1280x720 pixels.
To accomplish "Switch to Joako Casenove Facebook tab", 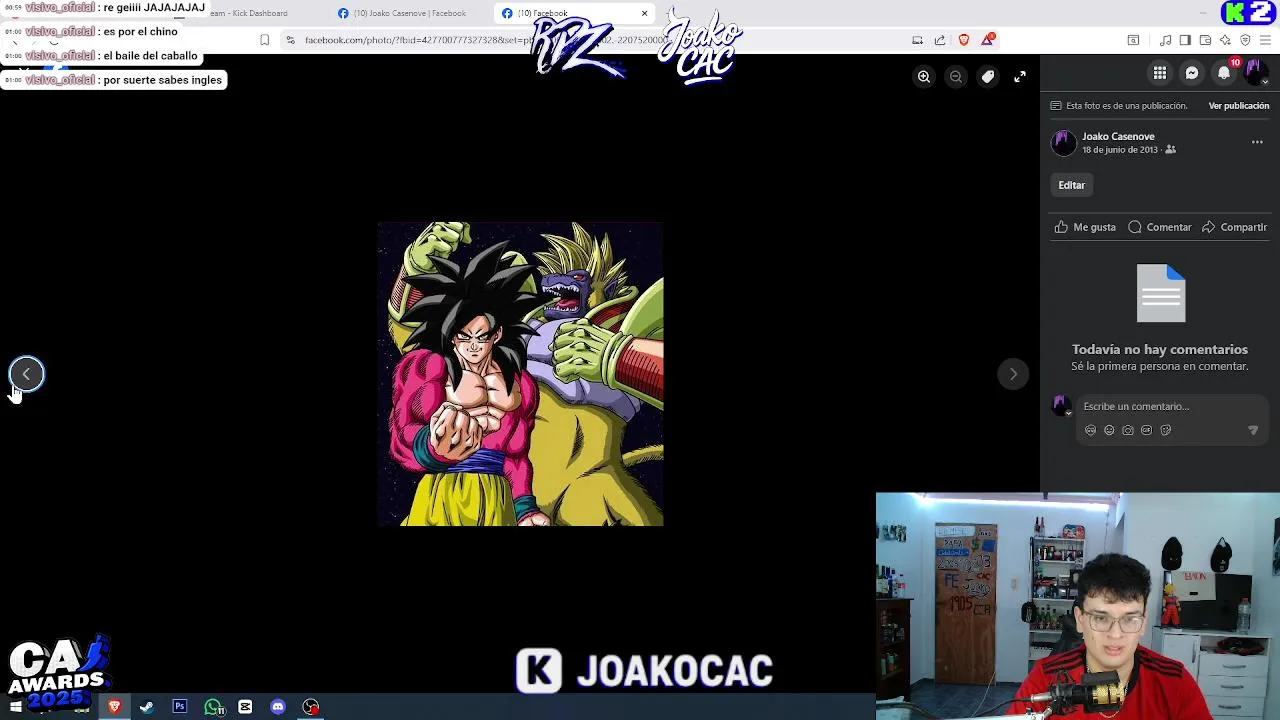I will pyautogui.click(x=410, y=13).
